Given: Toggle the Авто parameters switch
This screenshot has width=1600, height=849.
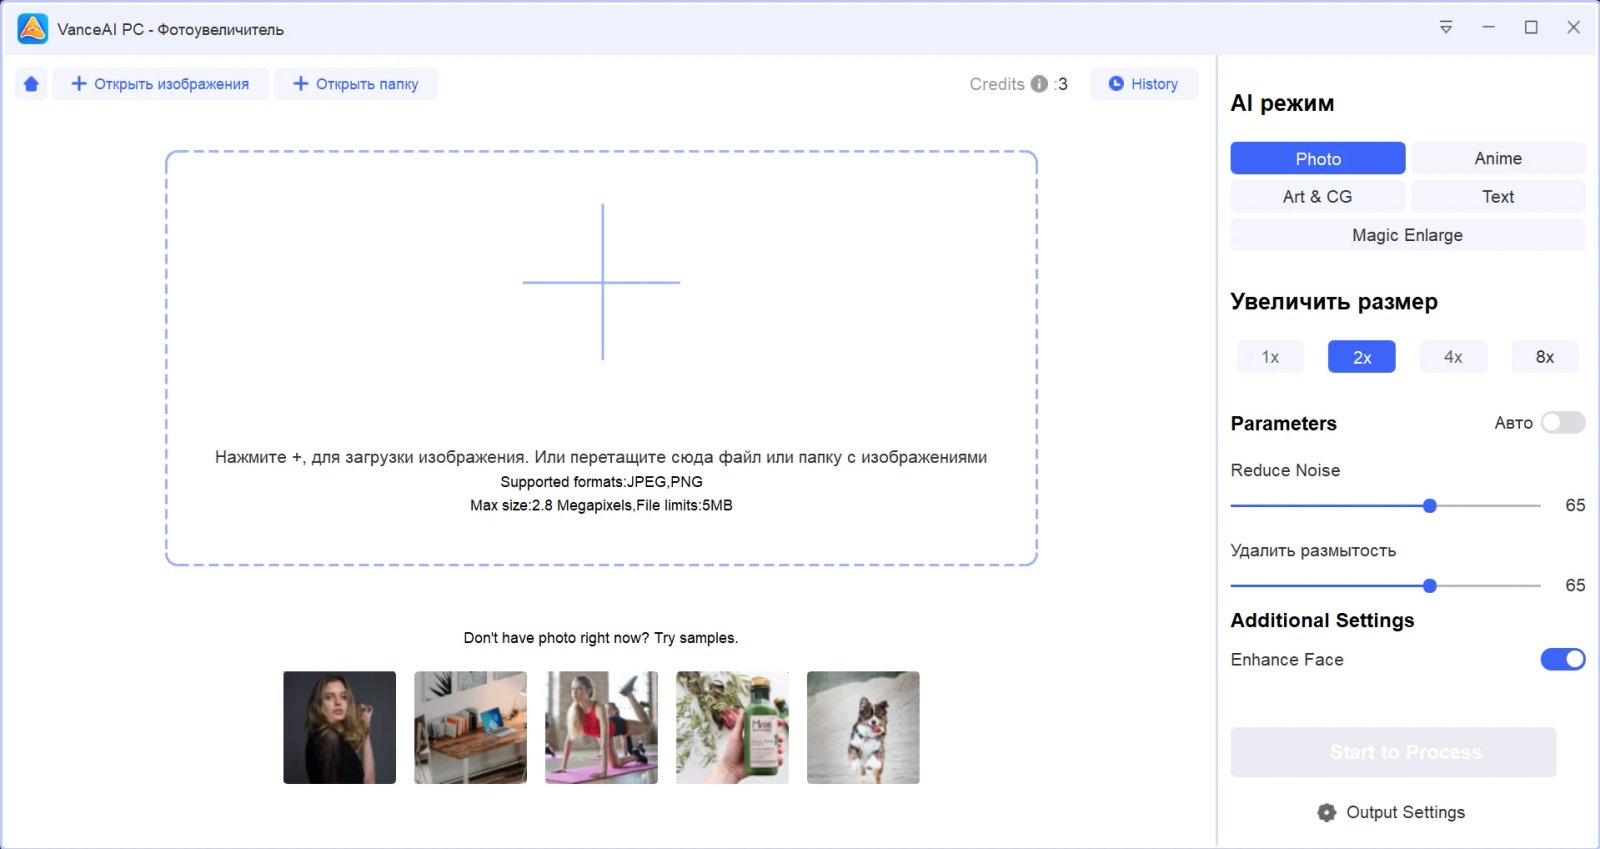Looking at the screenshot, I should (1563, 423).
